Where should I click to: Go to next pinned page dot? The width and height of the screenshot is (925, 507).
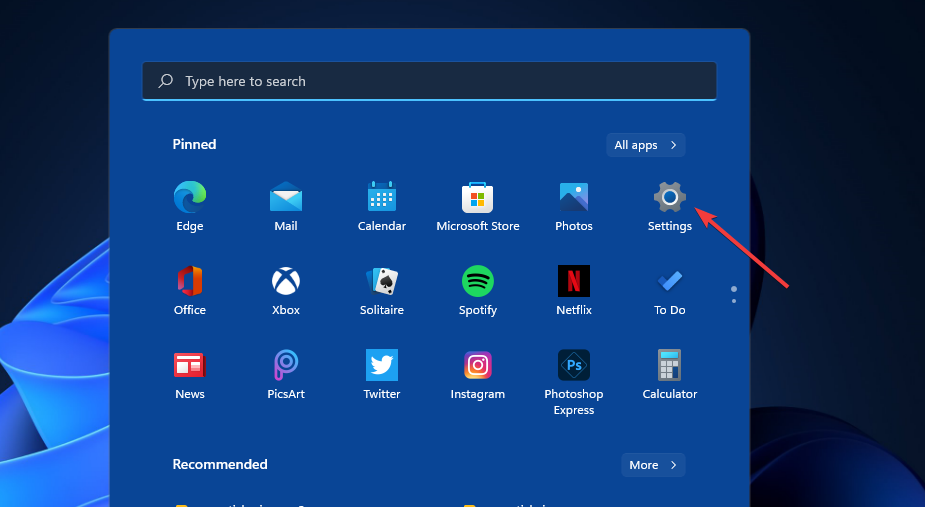point(734,301)
